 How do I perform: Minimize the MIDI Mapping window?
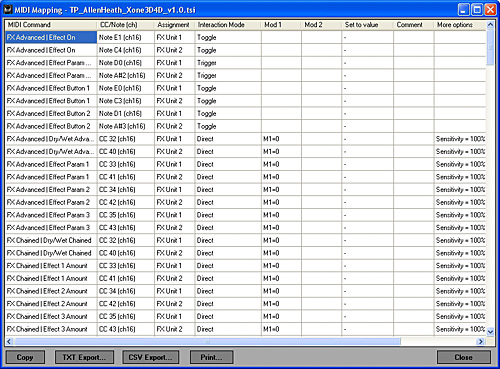click(x=464, y=10)
